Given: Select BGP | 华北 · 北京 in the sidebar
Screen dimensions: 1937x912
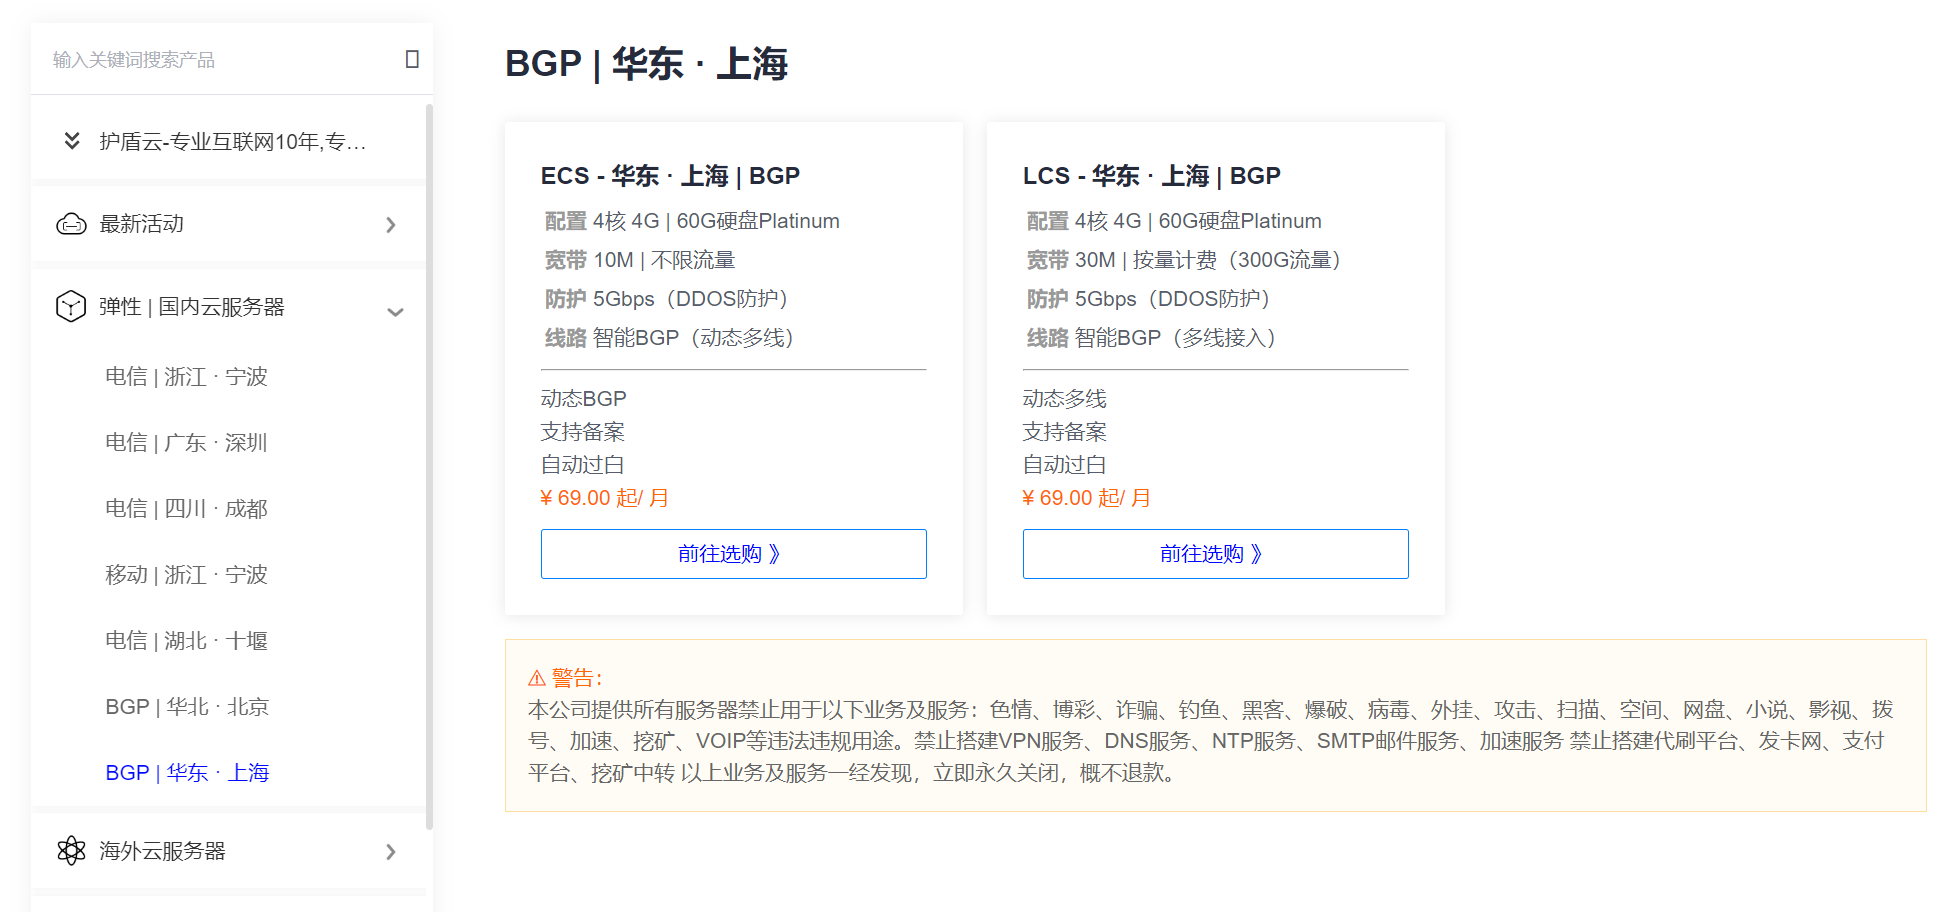Looking at the screenshot, I should (x=187, y=706).
